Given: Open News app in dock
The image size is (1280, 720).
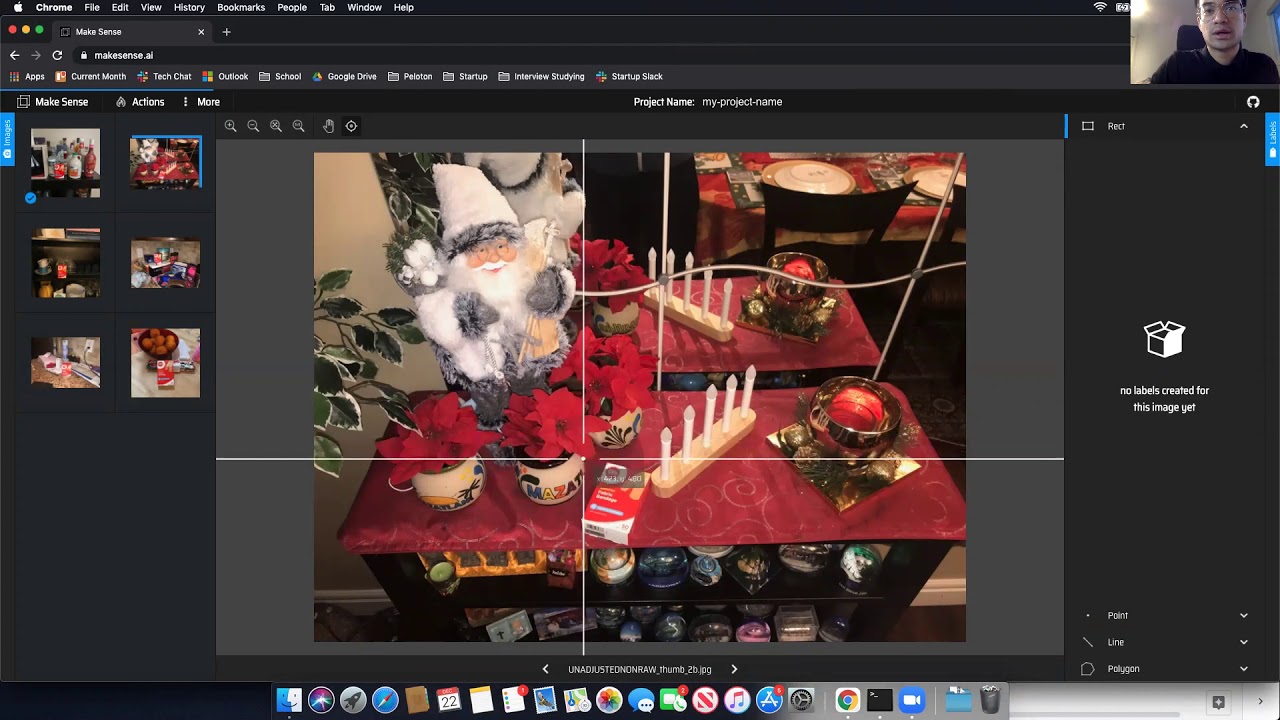Looking at the screenshot, I should point(705,700).
